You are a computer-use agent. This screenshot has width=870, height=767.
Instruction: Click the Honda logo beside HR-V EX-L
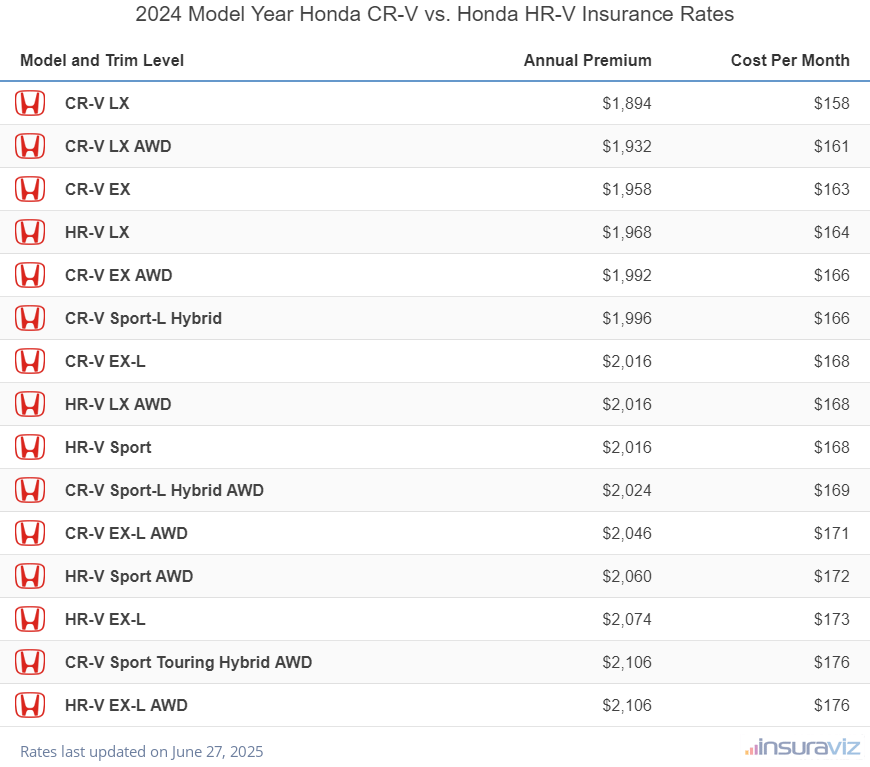(x=30, y=619)
